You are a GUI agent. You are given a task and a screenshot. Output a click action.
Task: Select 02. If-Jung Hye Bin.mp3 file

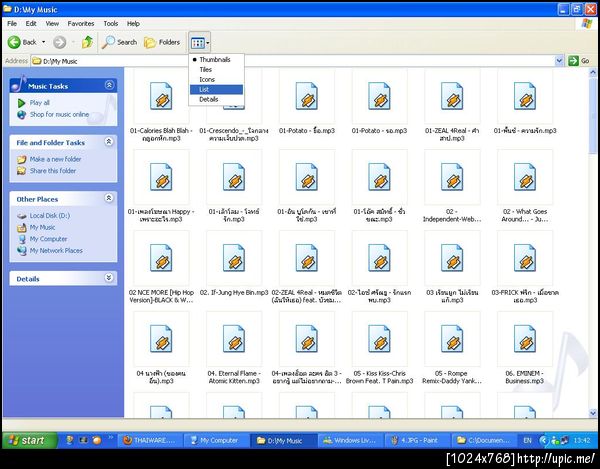pyautogui.click(x=234, y=258)
